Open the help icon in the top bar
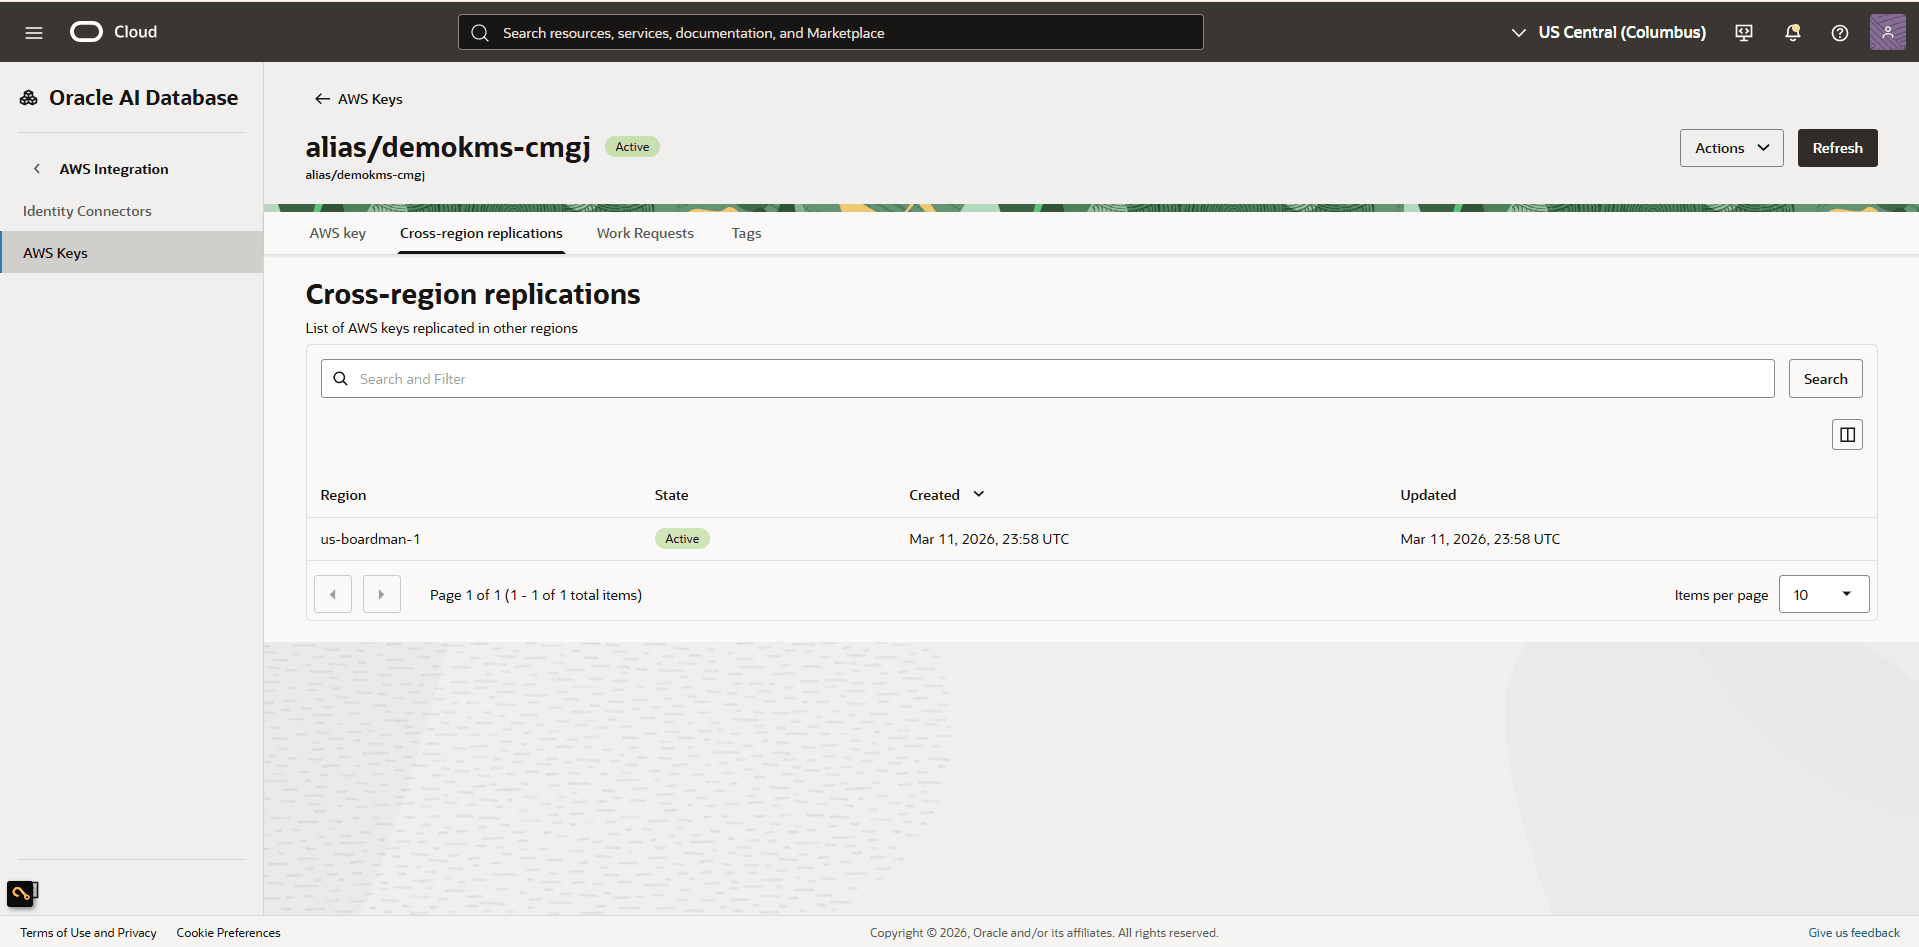This screenshot has width=1919, height=947. point(1839,32)
